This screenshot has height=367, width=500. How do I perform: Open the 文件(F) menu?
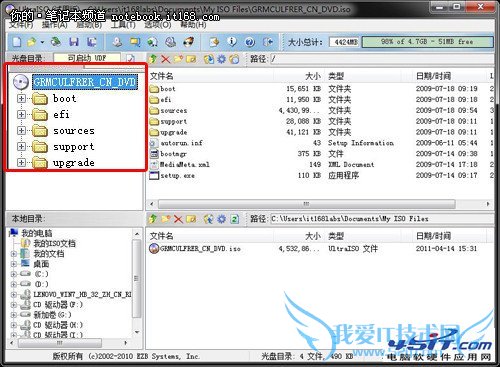pos(21,25)
